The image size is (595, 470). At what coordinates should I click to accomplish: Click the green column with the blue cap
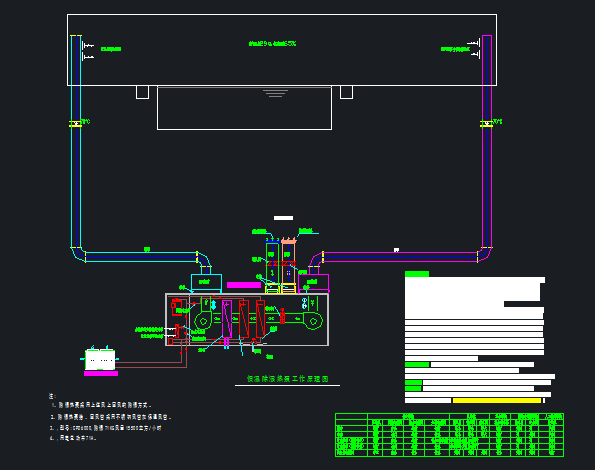click(272, 266)
